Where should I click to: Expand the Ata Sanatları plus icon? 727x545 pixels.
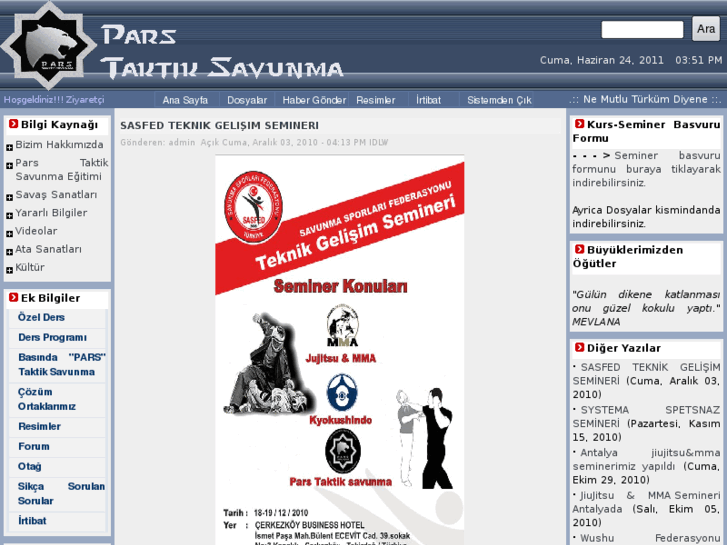click(x=9, y=252)
